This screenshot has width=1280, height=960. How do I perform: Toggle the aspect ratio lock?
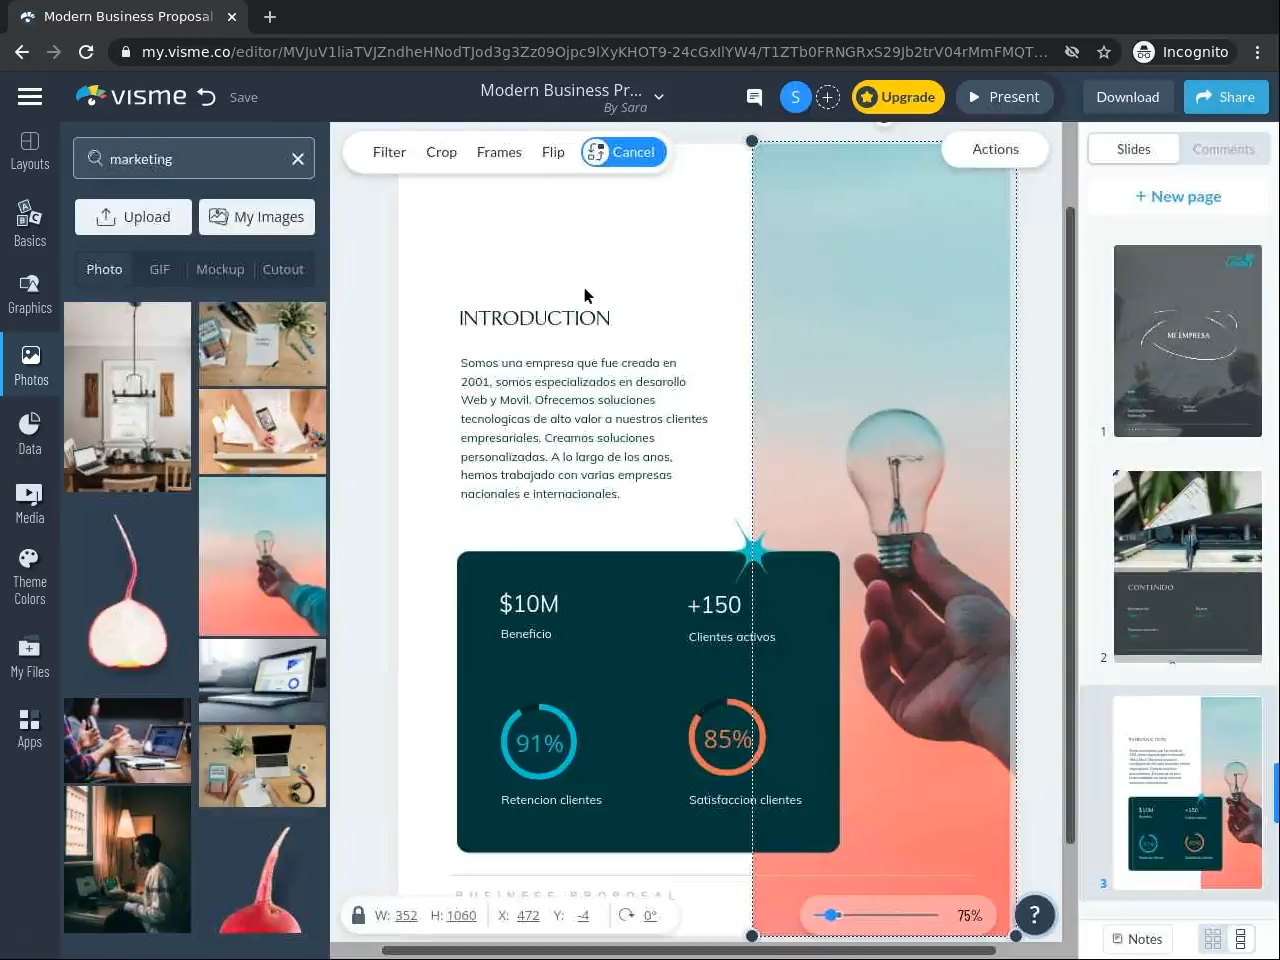[x=358, y=915]
